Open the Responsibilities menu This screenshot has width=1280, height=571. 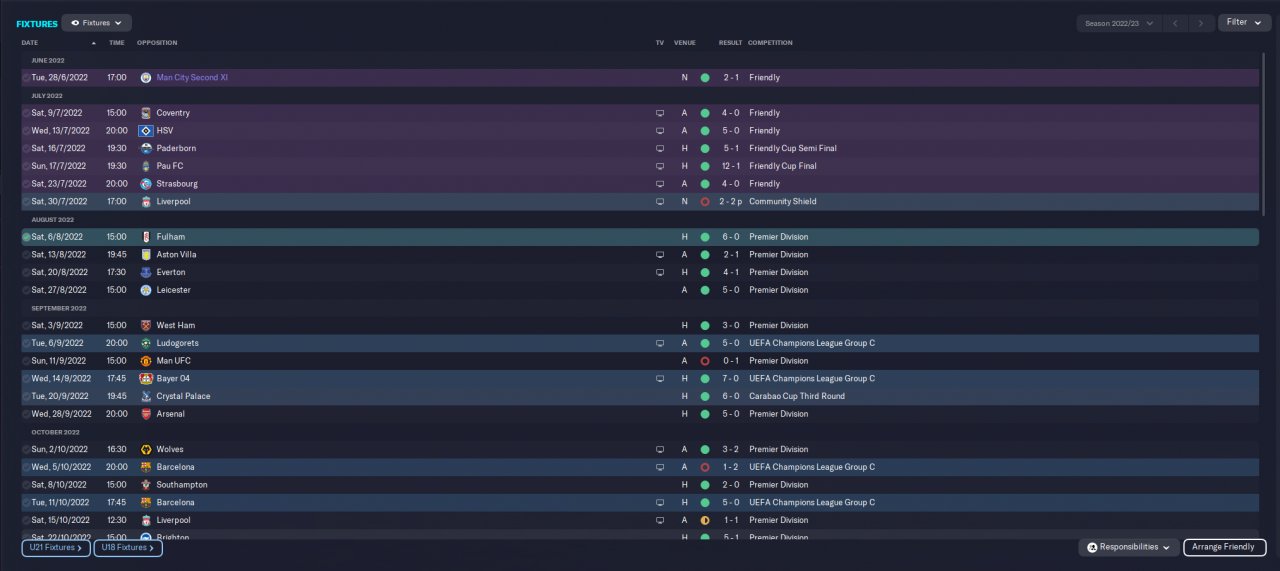coord(1128,547)
